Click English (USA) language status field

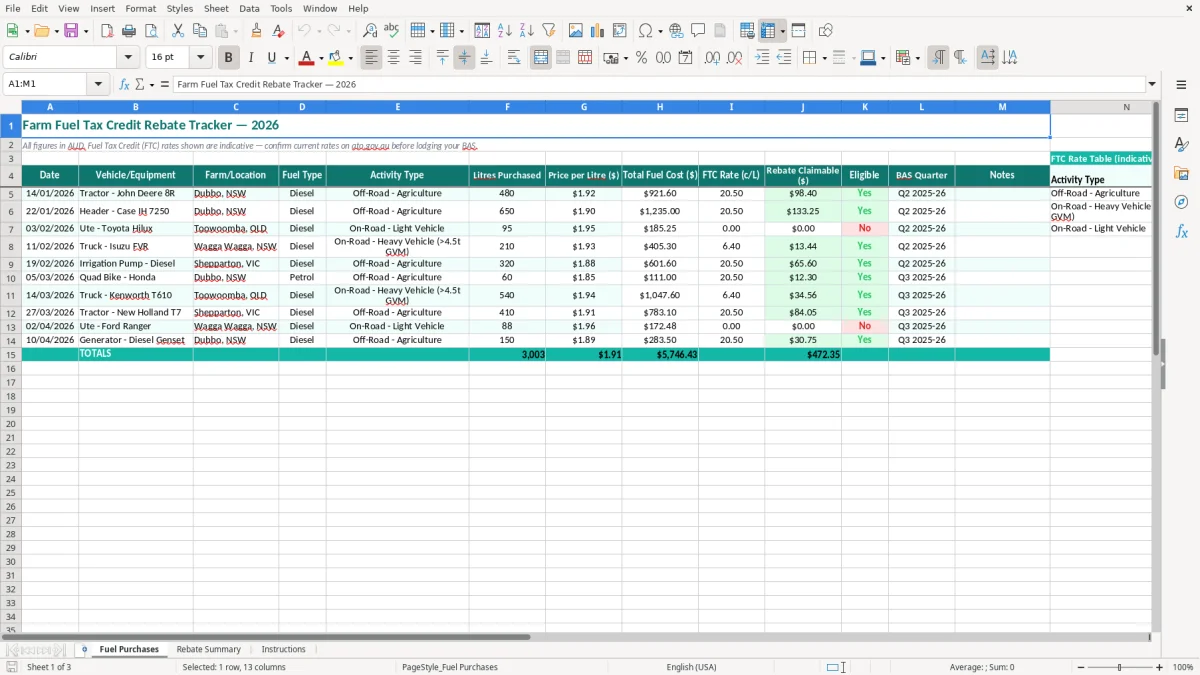(691, 667)
